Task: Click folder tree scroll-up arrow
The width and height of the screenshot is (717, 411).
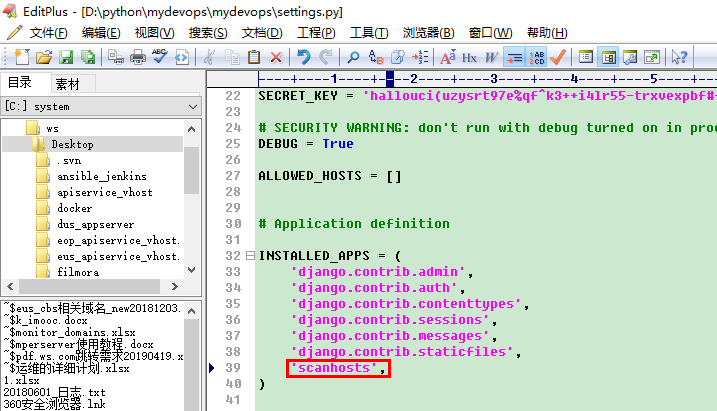Action: point(192,129)
